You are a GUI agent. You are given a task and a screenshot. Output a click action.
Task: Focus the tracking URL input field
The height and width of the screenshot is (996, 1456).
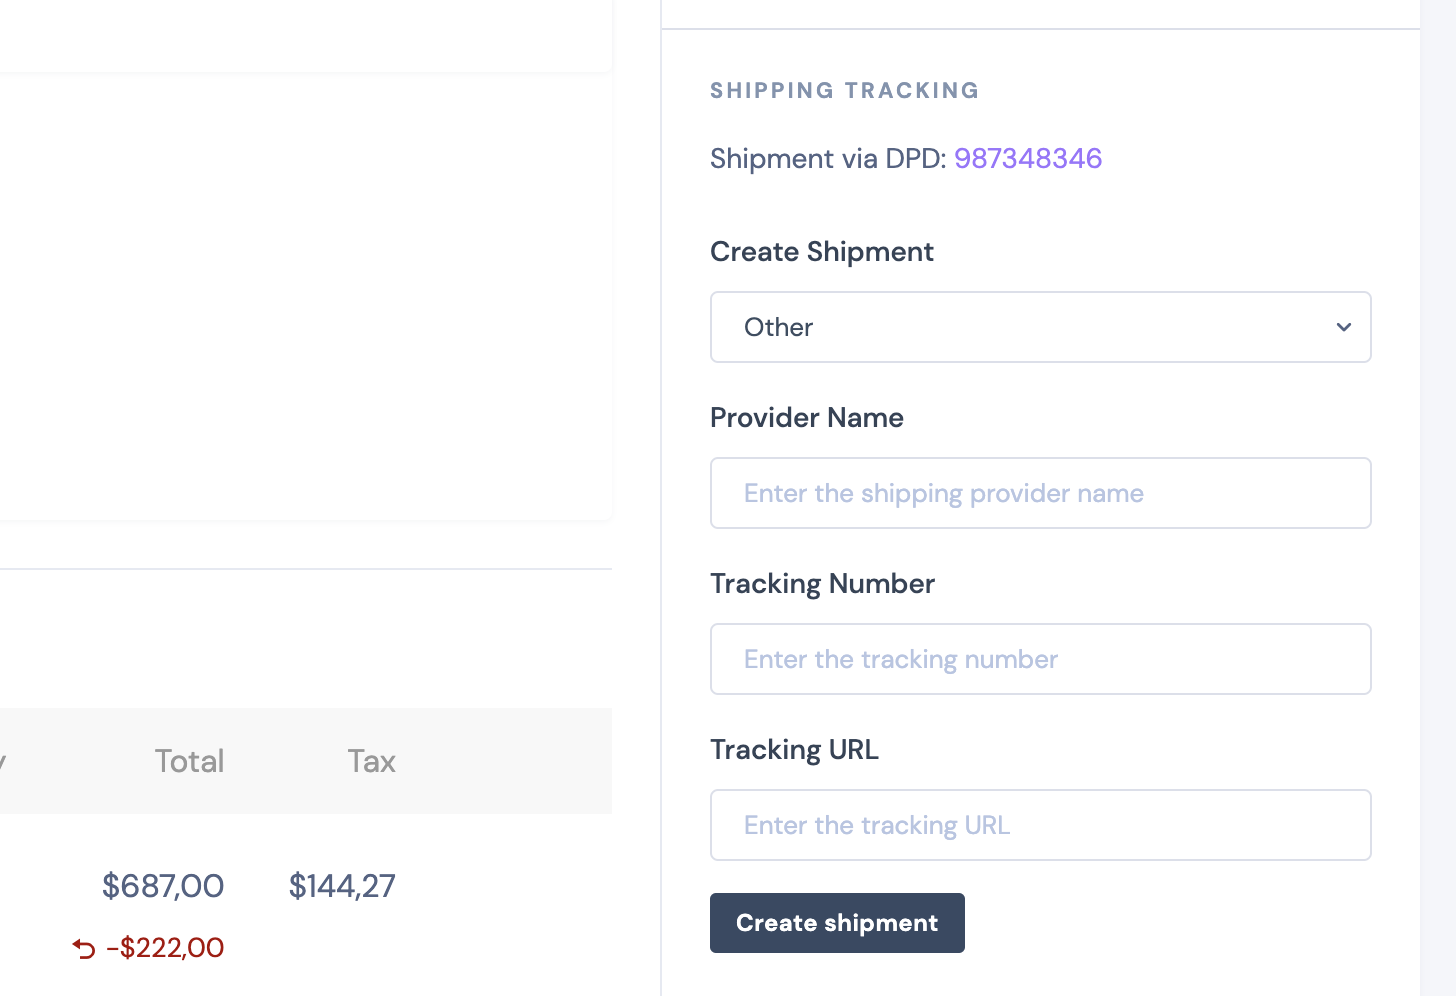pos(1040,825)
